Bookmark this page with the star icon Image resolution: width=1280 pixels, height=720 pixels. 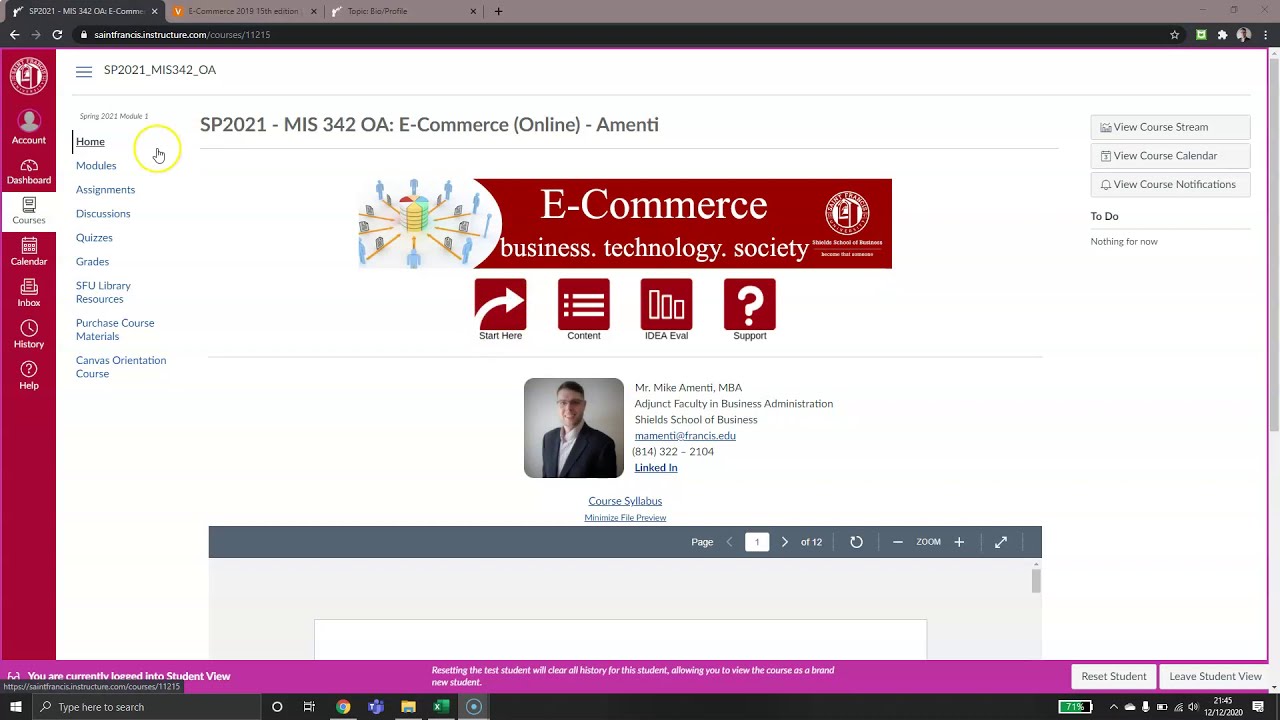(x=1175, y=35)
